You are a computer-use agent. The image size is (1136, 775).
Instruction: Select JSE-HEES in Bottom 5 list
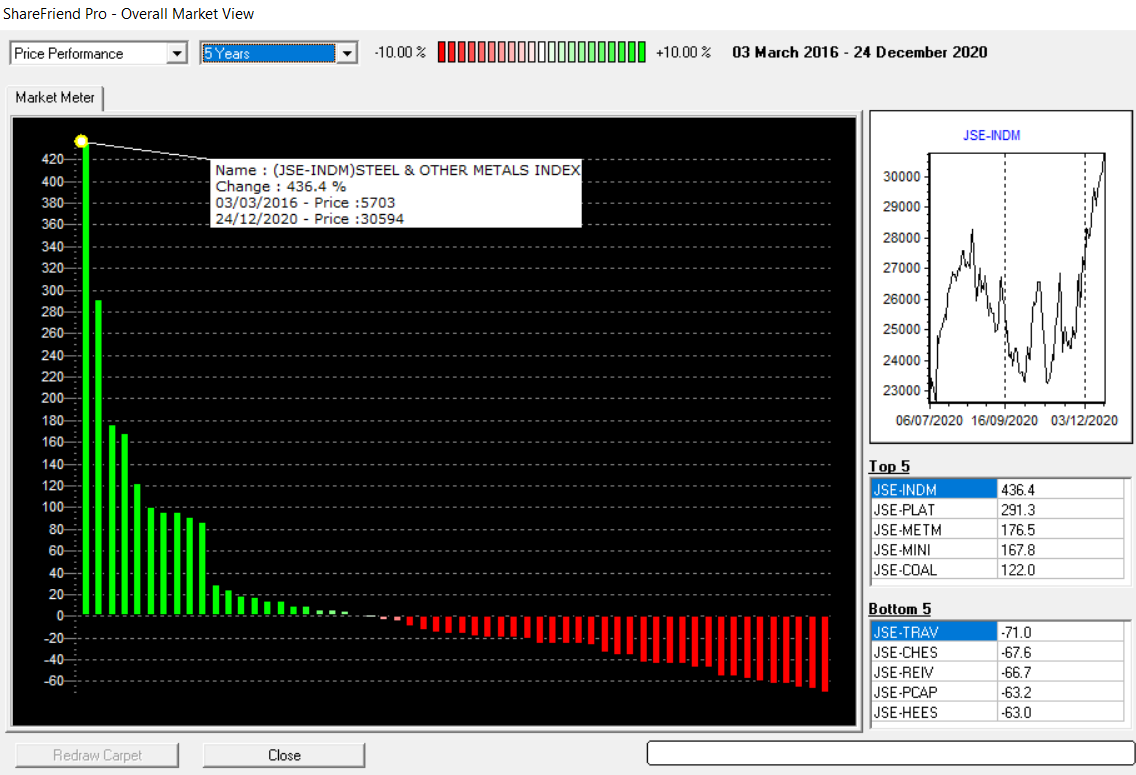click(x=934, y=713)
